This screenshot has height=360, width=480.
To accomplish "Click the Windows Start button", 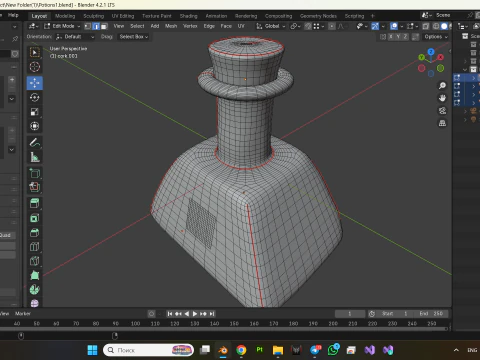I will (x=92, y=350).
